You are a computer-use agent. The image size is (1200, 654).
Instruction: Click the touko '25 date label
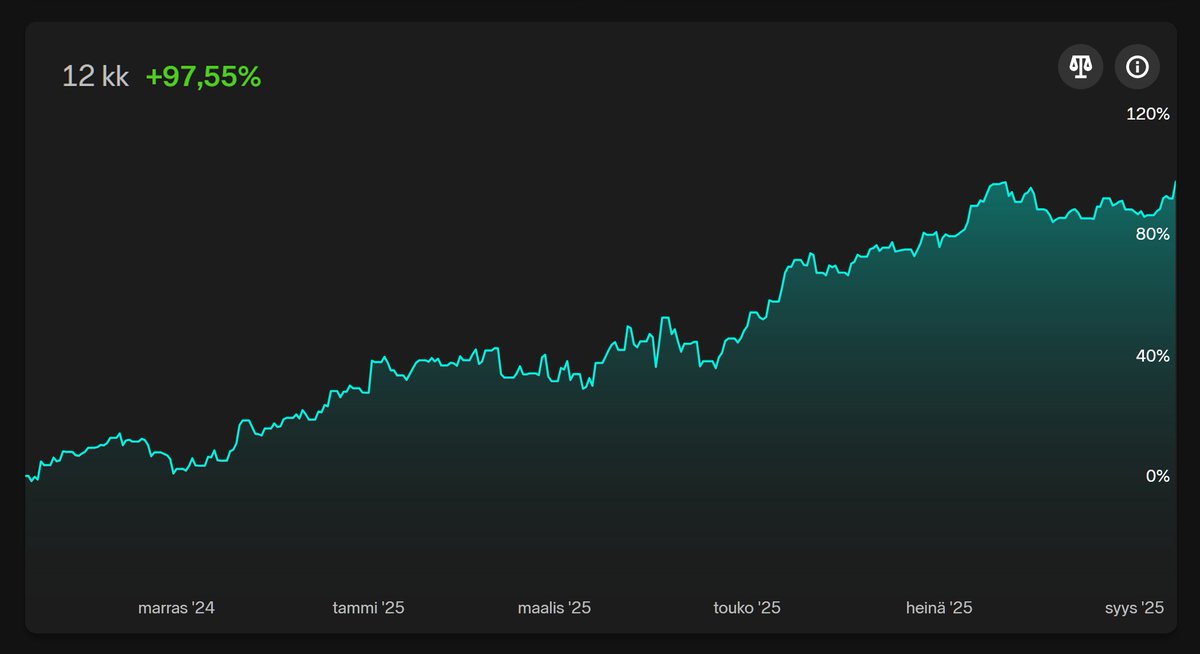pos(747,608)
